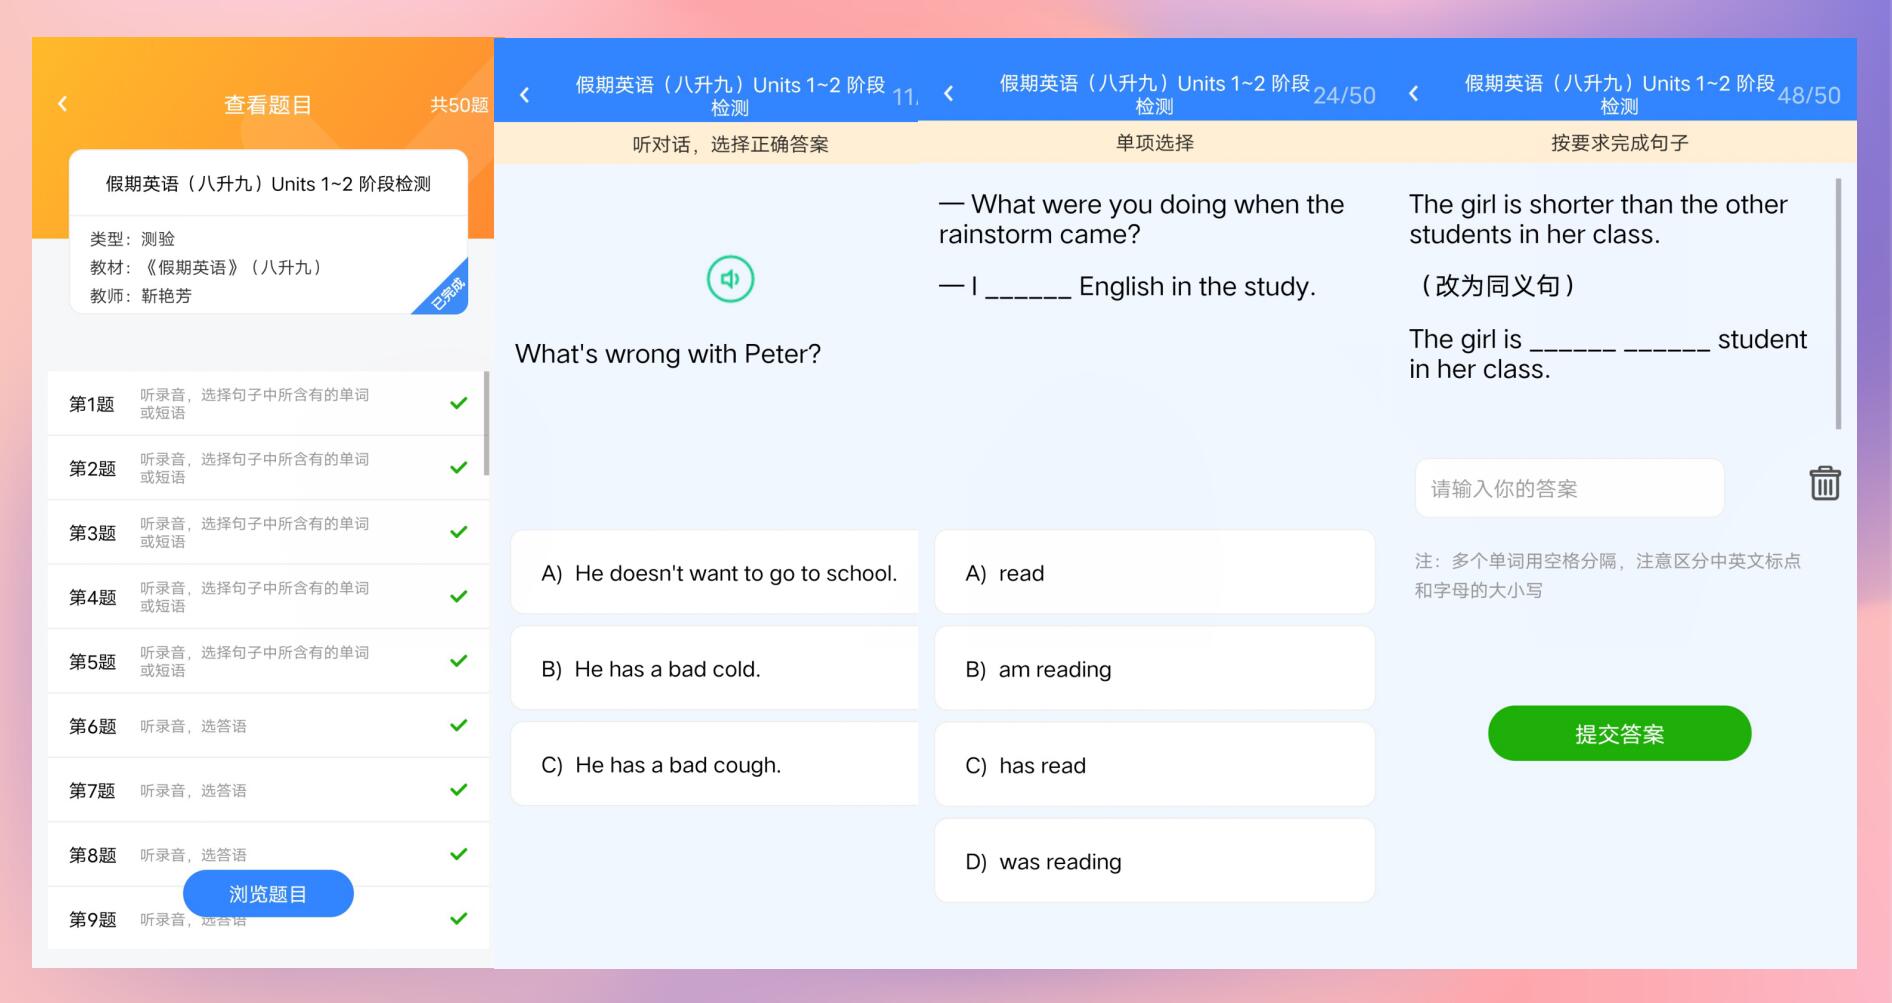Go back from the 查看题目 screen
Viewport: 1892px width, 1003px height.
63,104
